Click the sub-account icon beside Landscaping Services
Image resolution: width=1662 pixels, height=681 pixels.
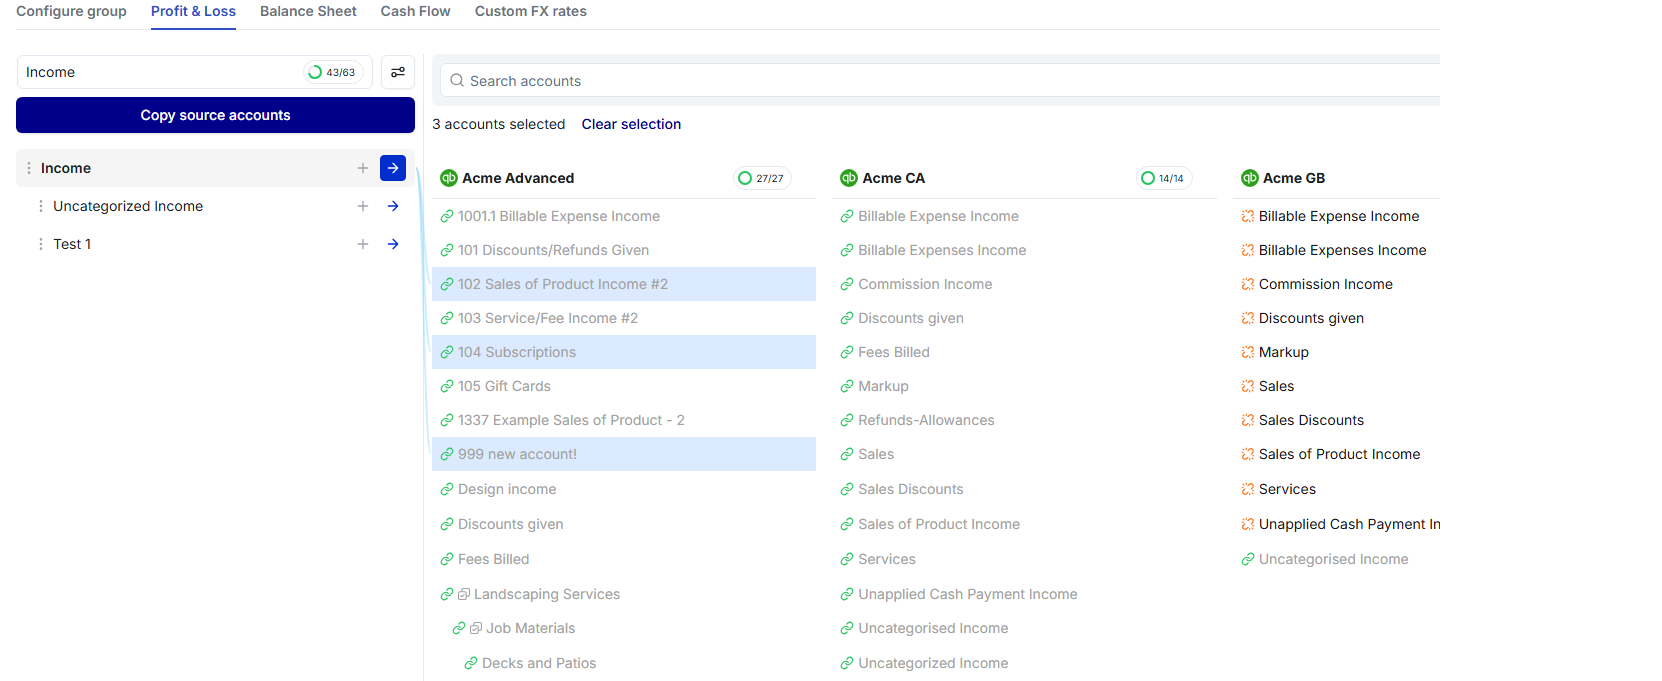tap(464, 594)
